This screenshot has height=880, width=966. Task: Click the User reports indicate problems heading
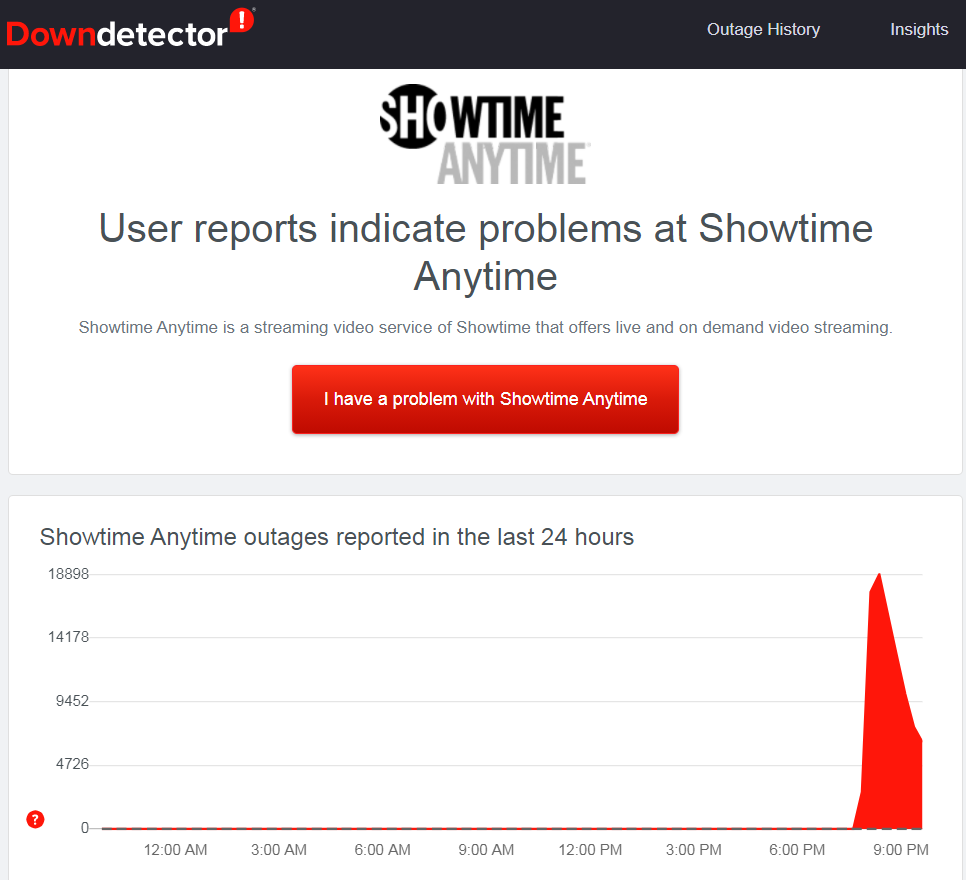[x=485, y=253]
